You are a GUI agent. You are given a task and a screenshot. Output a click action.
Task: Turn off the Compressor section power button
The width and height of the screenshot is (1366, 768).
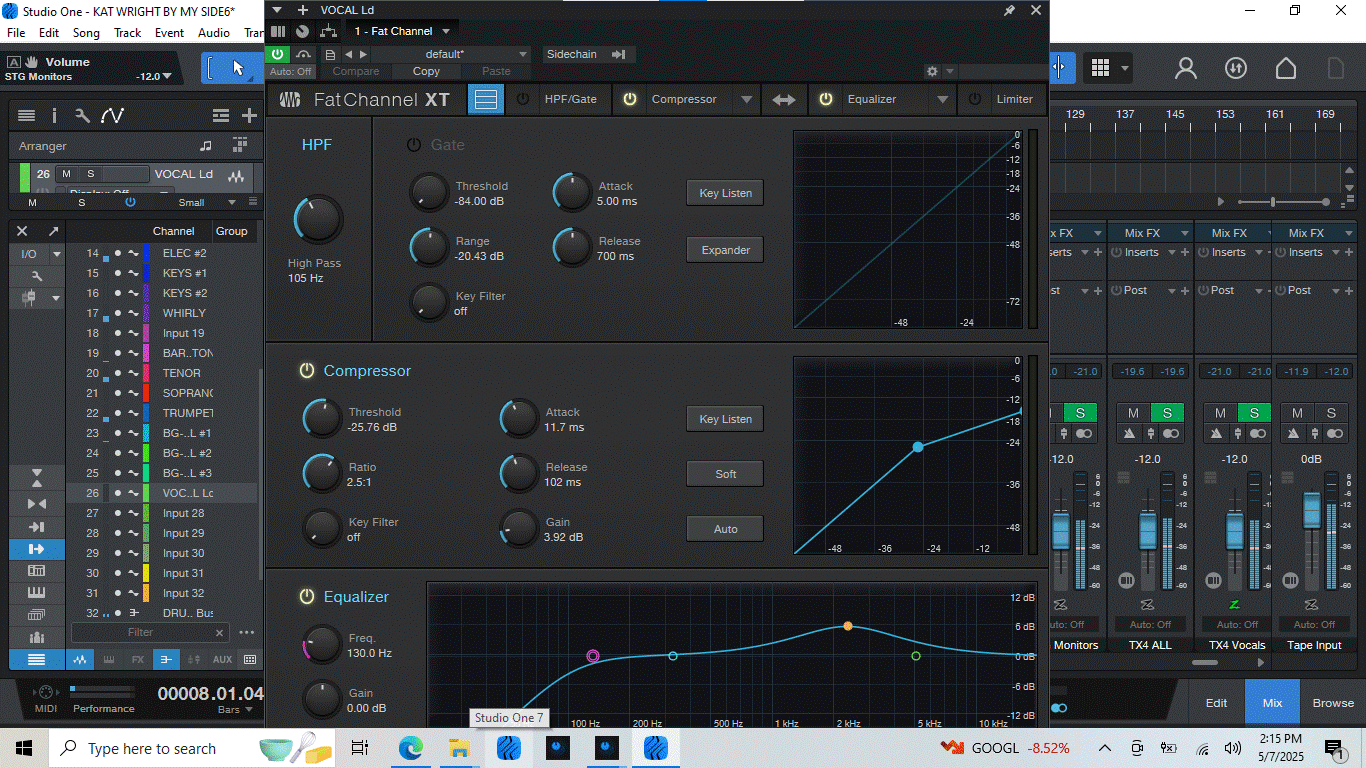point(307,371)
